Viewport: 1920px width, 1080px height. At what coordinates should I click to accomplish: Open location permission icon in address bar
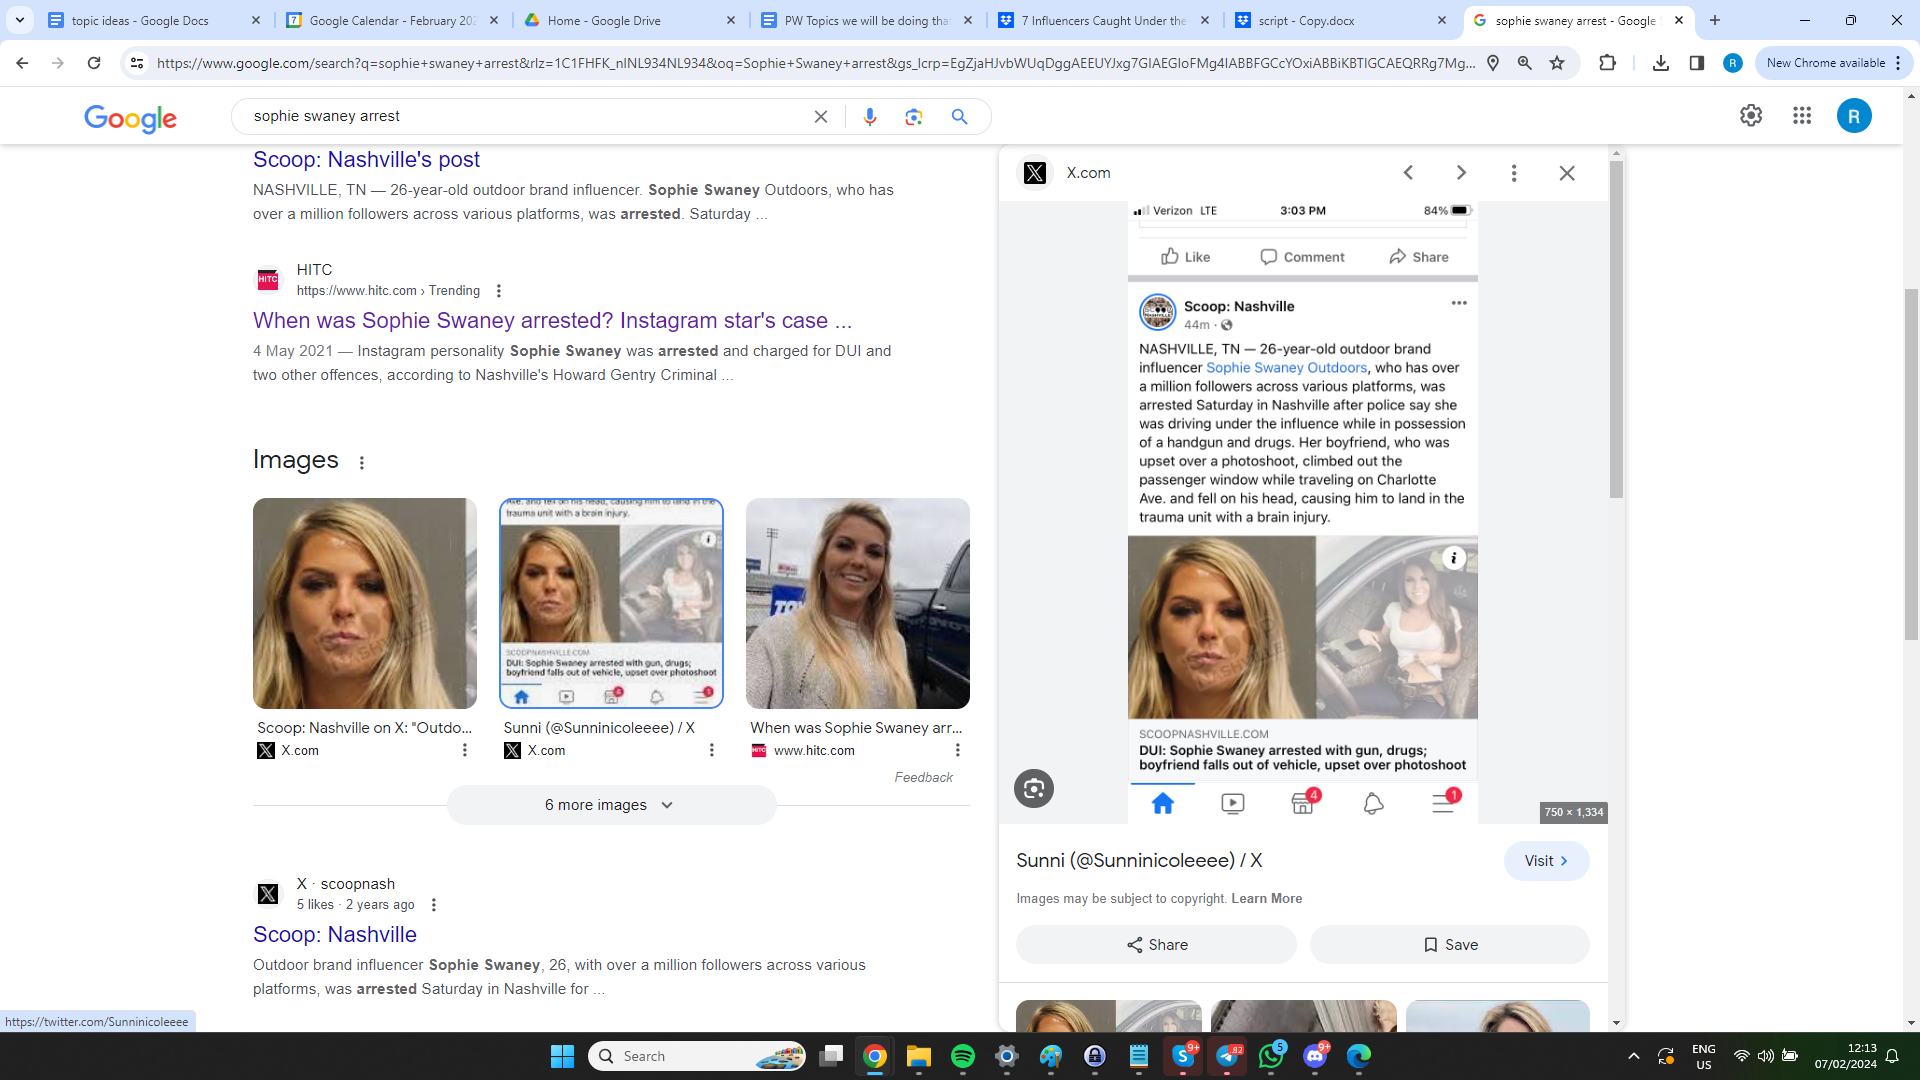point(1493,63)
